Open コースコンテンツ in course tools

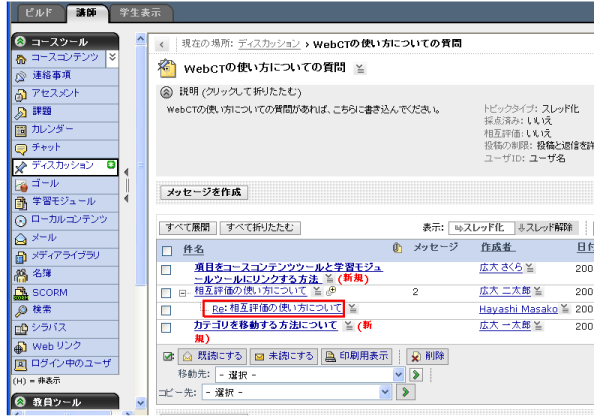pos(64,57)
